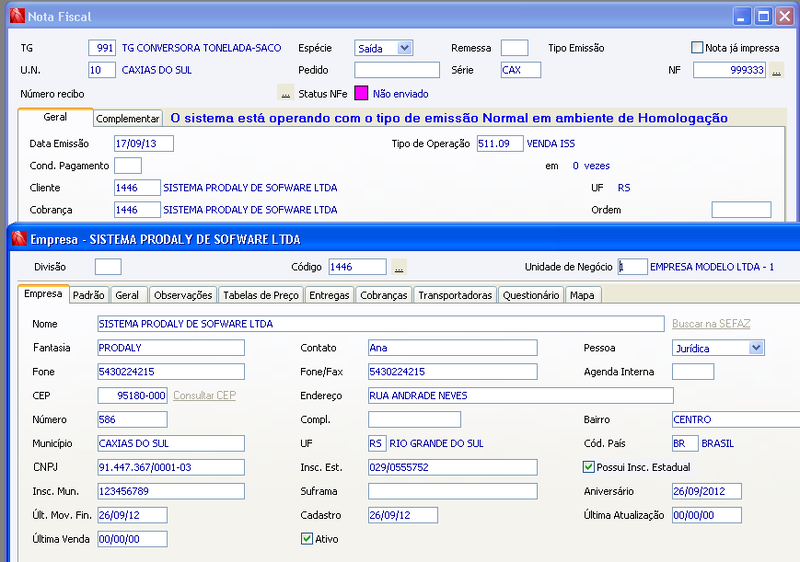Click the Unidade de Negócio field
The height and width of the screenshot is (562, 800).
pyautogui.click(x=633, y=267)
